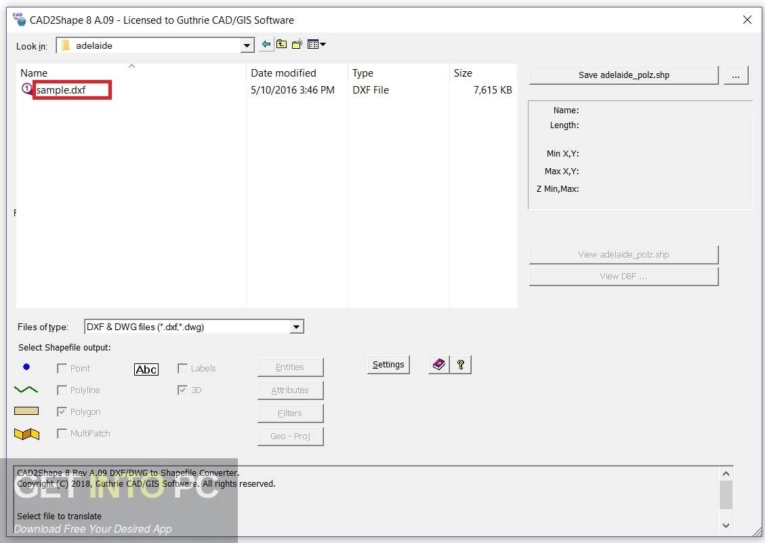Click the Geo - Proj button
This screenshot has width=765, height=543.
coord(290,436)
